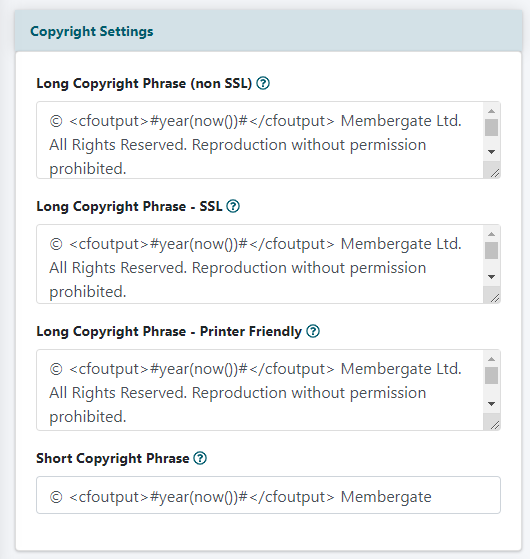Click into the Short Copyright Phrase field
This screenshot has height=559, width=530.
click(268, 495)
